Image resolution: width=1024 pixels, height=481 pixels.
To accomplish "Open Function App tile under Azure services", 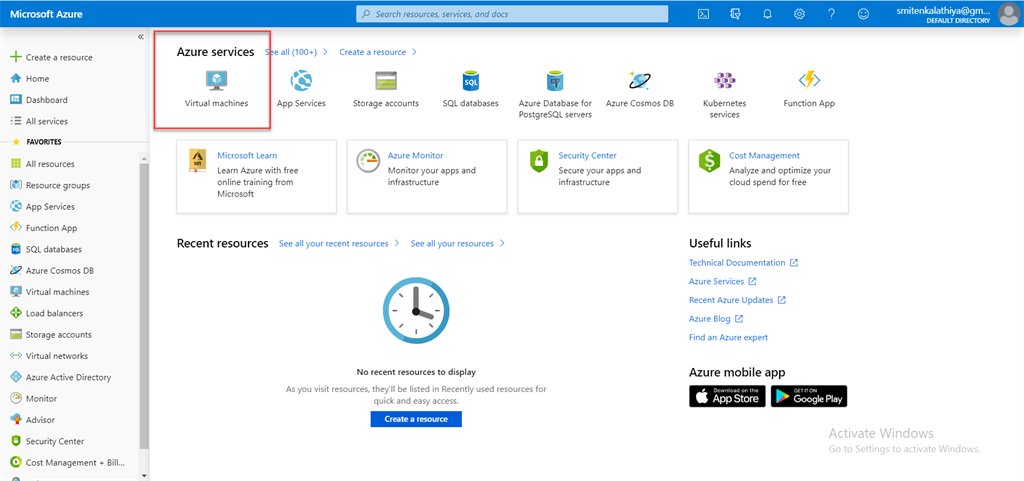I will pyautogui.click(x=809, y=89).
